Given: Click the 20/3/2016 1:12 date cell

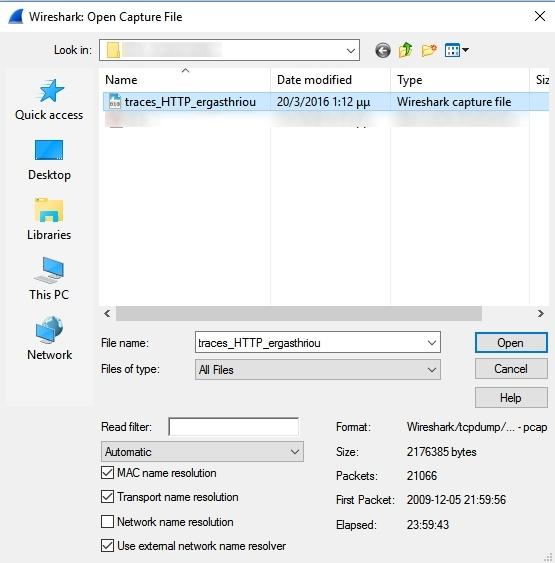Looking at the screenshot, I should tap(323, 102).
